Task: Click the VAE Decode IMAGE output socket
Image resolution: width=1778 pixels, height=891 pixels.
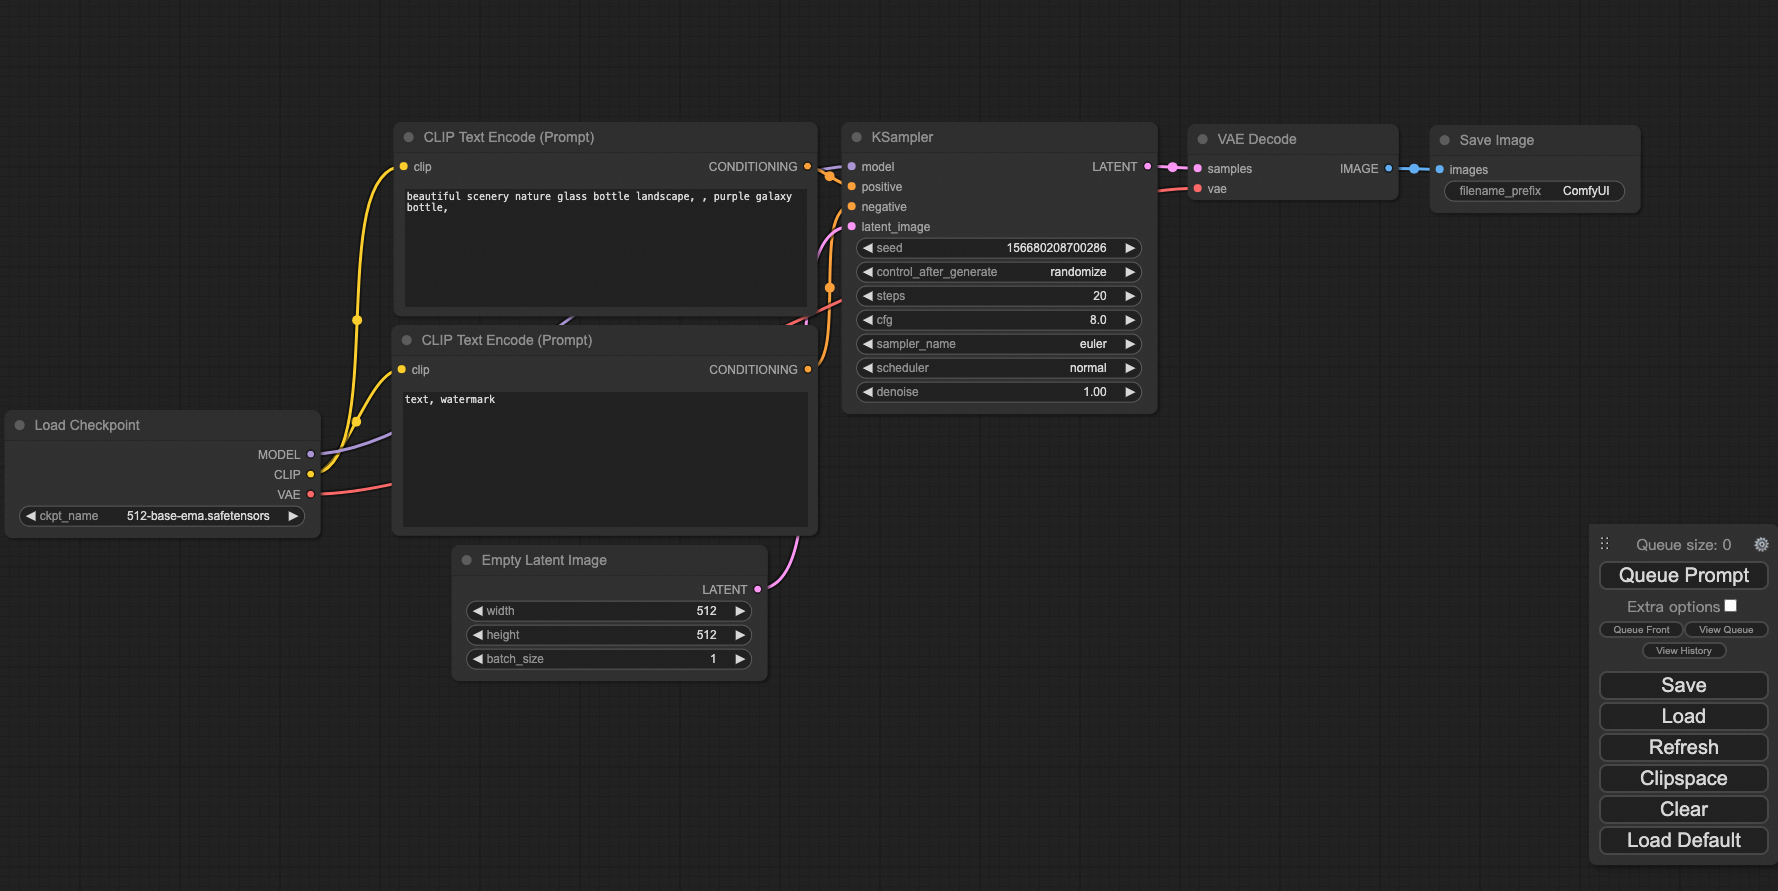Action: [1389, 169]
